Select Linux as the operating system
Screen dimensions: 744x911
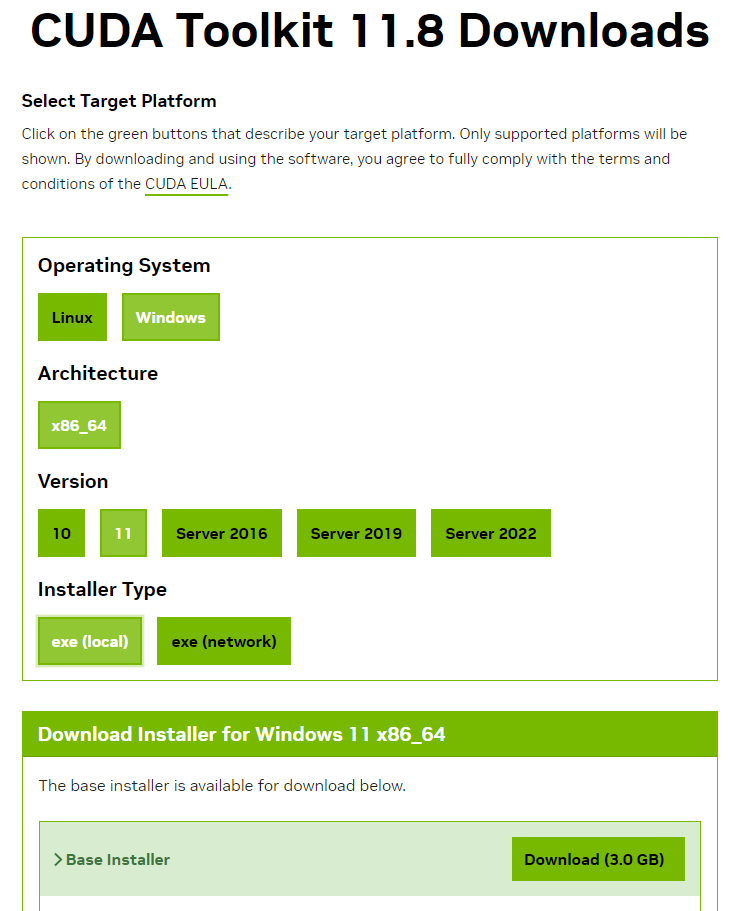click(72, 316)
